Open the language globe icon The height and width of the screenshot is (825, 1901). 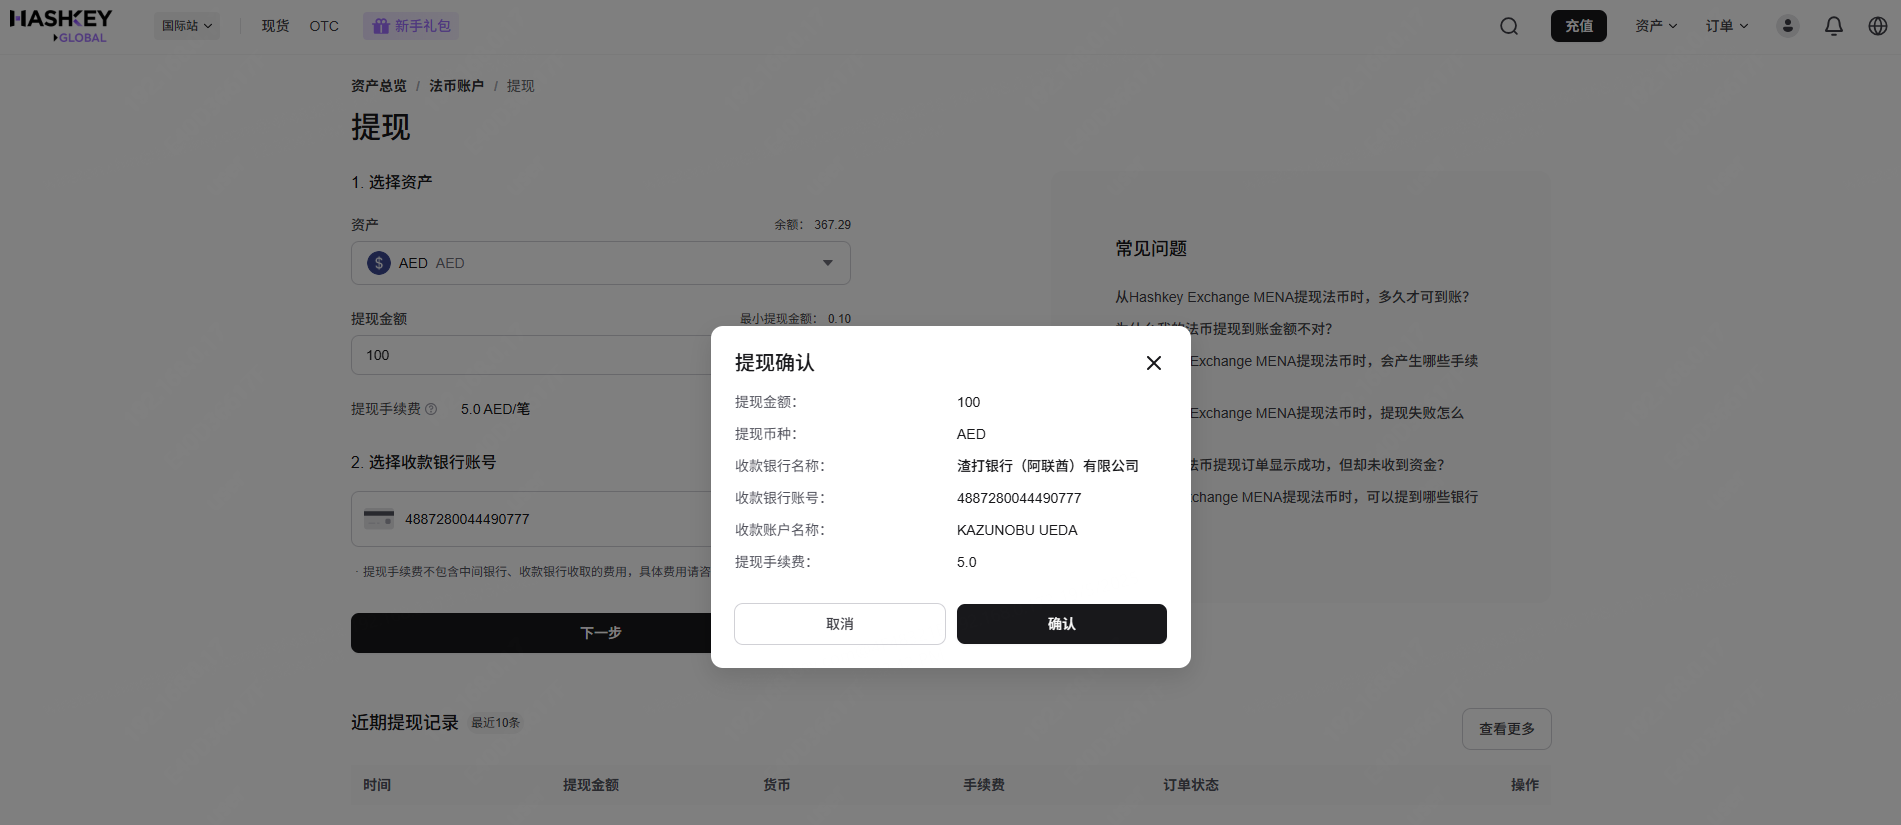[x=1878, y=26]
